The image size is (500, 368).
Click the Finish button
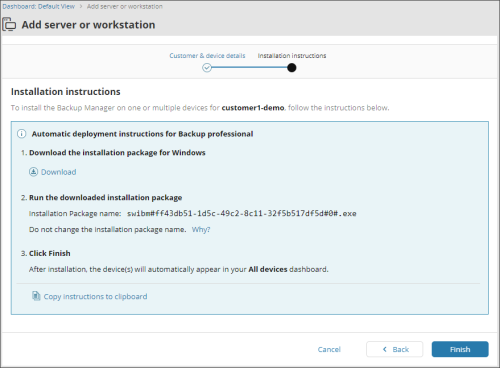click(x=460, y=349)
